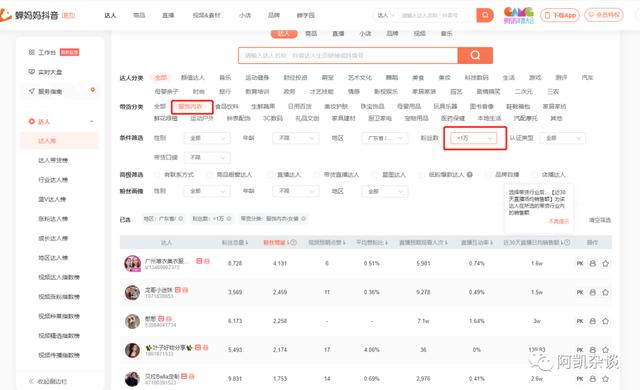Click the avatar in the 5,493 row
The height and width of the screenshot is (390, 640).
[x=132, y=350]
